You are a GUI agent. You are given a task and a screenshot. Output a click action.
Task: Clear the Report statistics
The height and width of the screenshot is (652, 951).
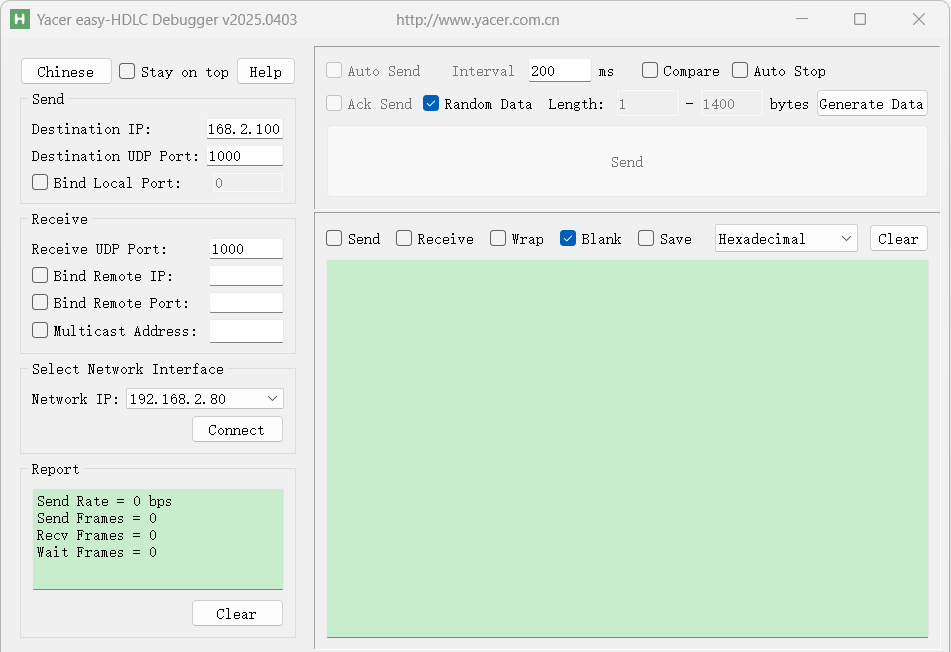tap(237, 613)
